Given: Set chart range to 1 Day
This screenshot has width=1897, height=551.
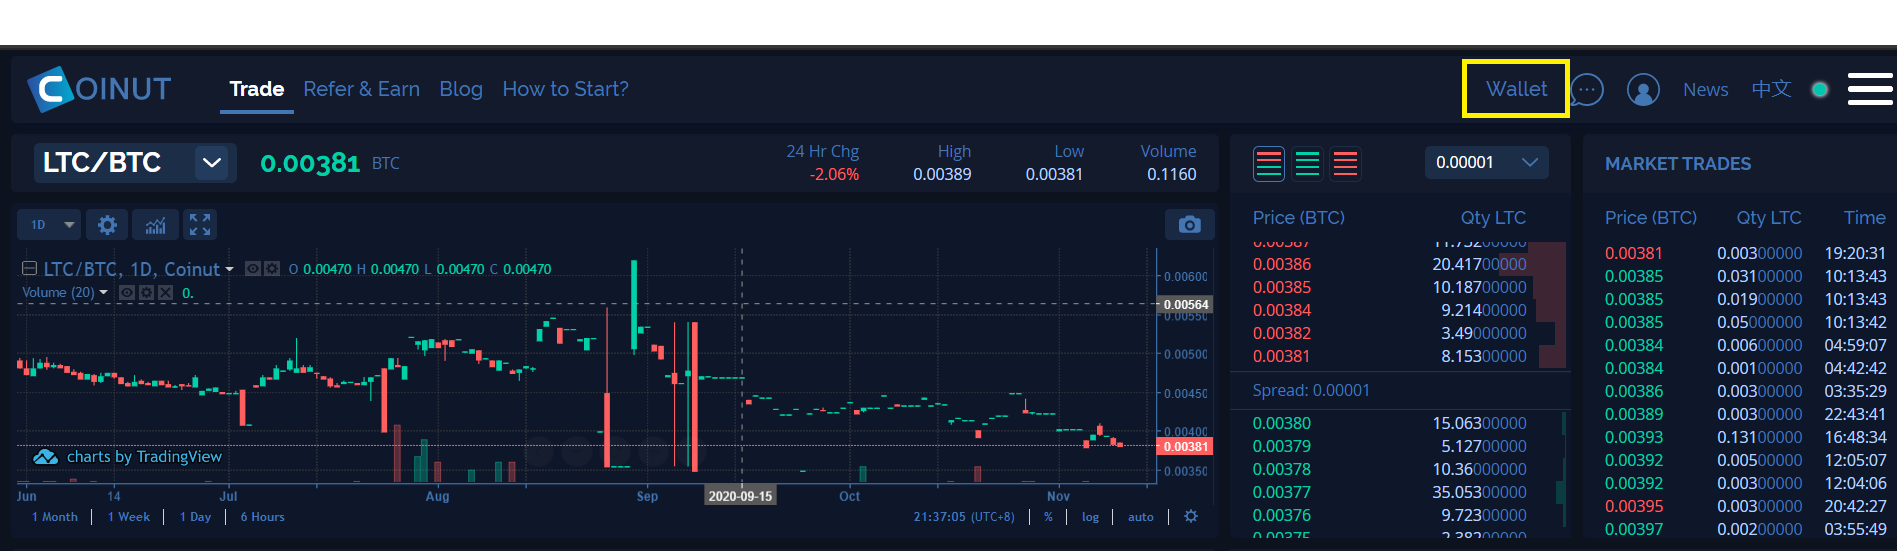Looking at the screenshot, I should pyautogui.click(x=195, y=517).
